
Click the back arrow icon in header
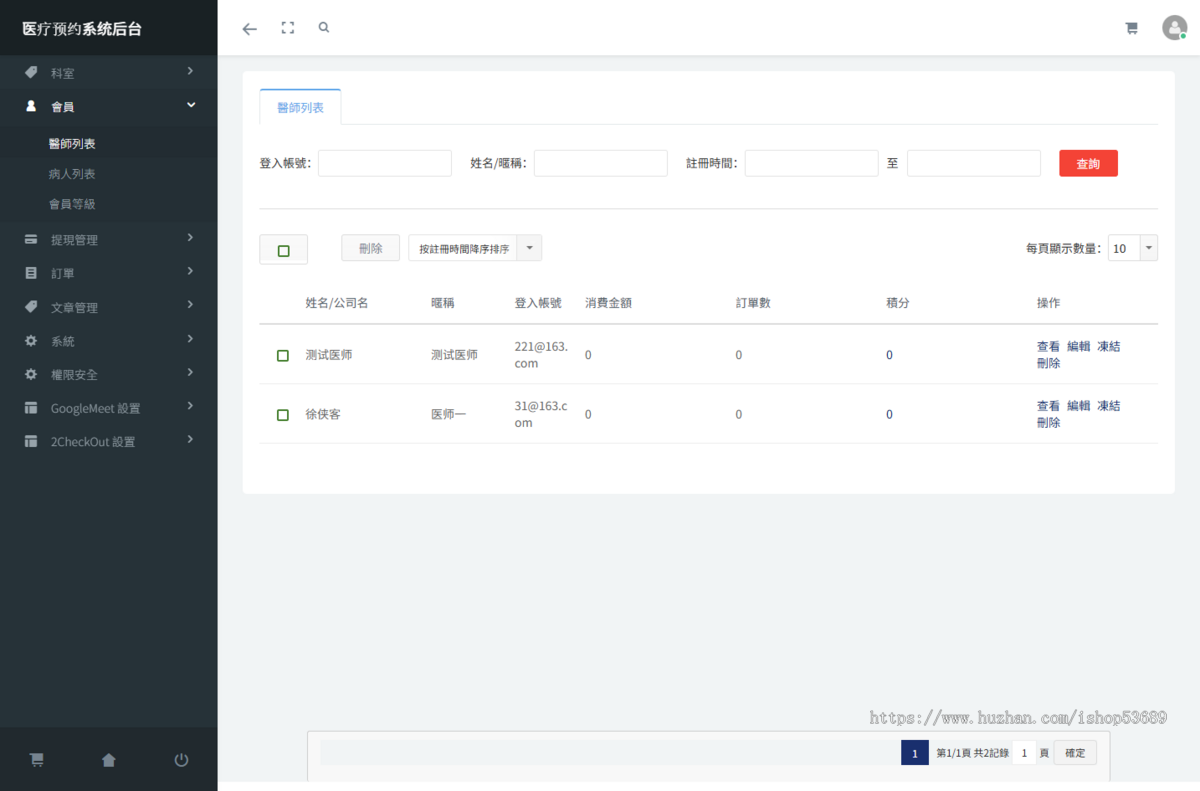(250, 29)
